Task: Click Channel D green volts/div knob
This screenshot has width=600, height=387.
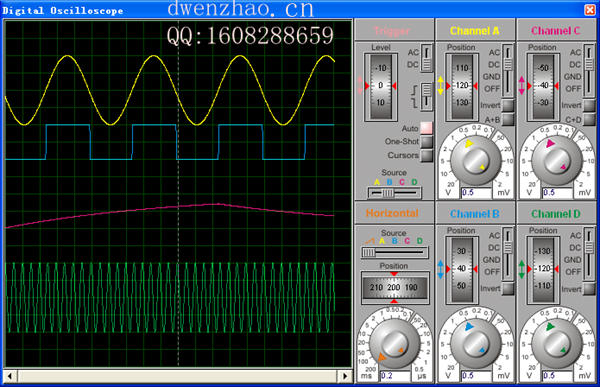Action: 556,344
